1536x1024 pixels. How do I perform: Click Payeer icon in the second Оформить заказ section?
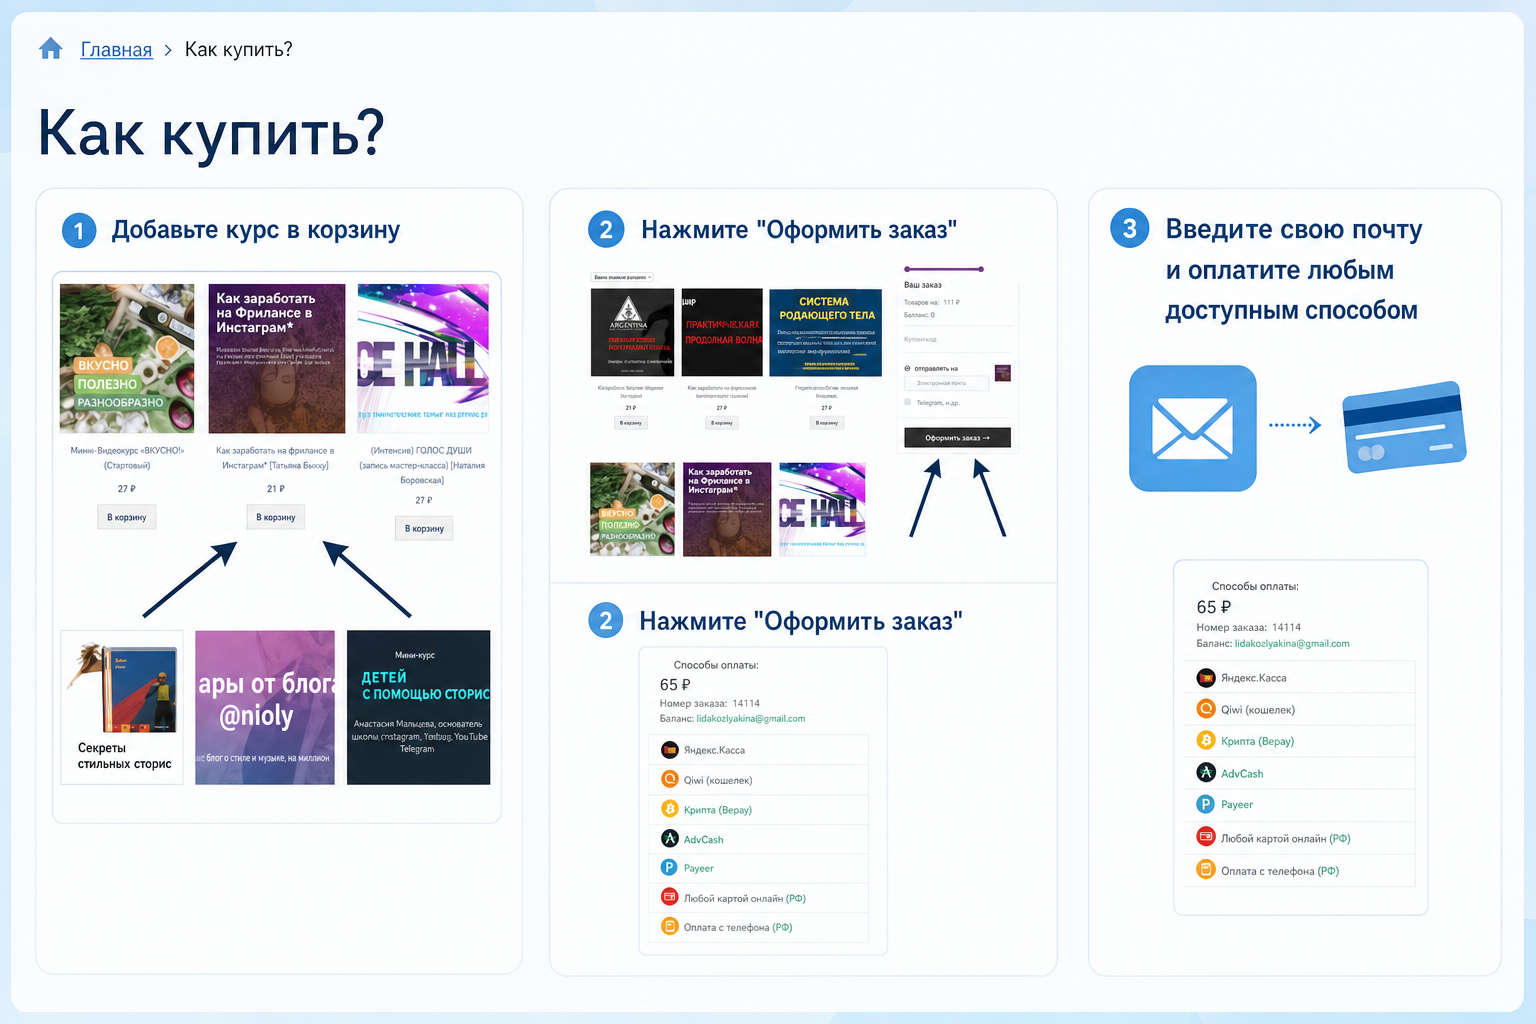tap(670, 868)
